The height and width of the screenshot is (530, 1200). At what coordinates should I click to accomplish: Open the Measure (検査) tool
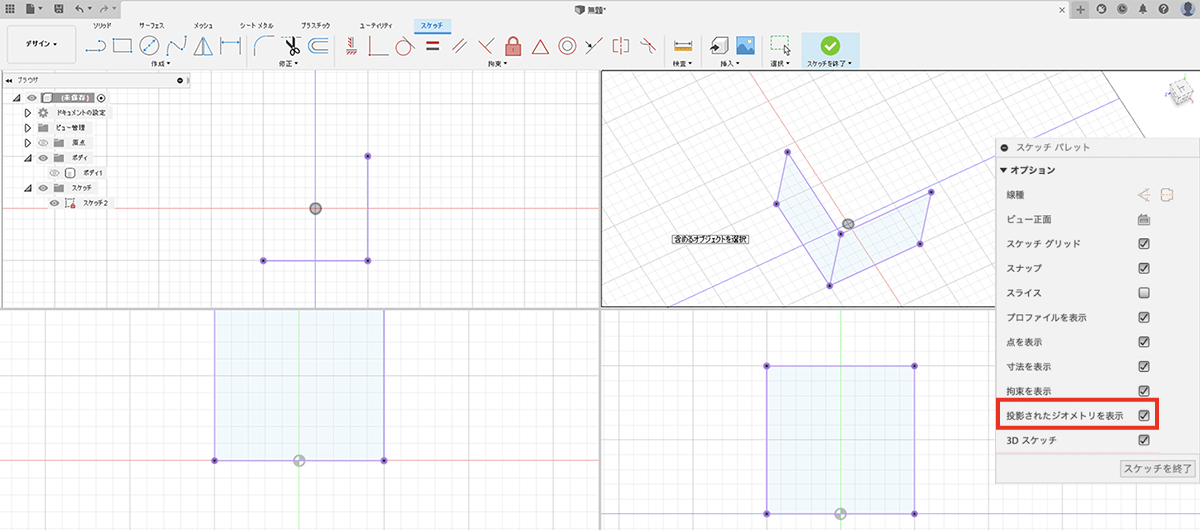click(x=683, y=45)
